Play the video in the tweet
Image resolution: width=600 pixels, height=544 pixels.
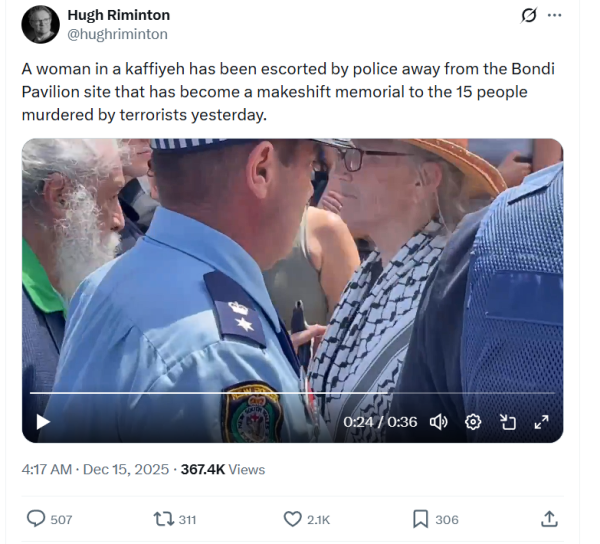point(43,422)
